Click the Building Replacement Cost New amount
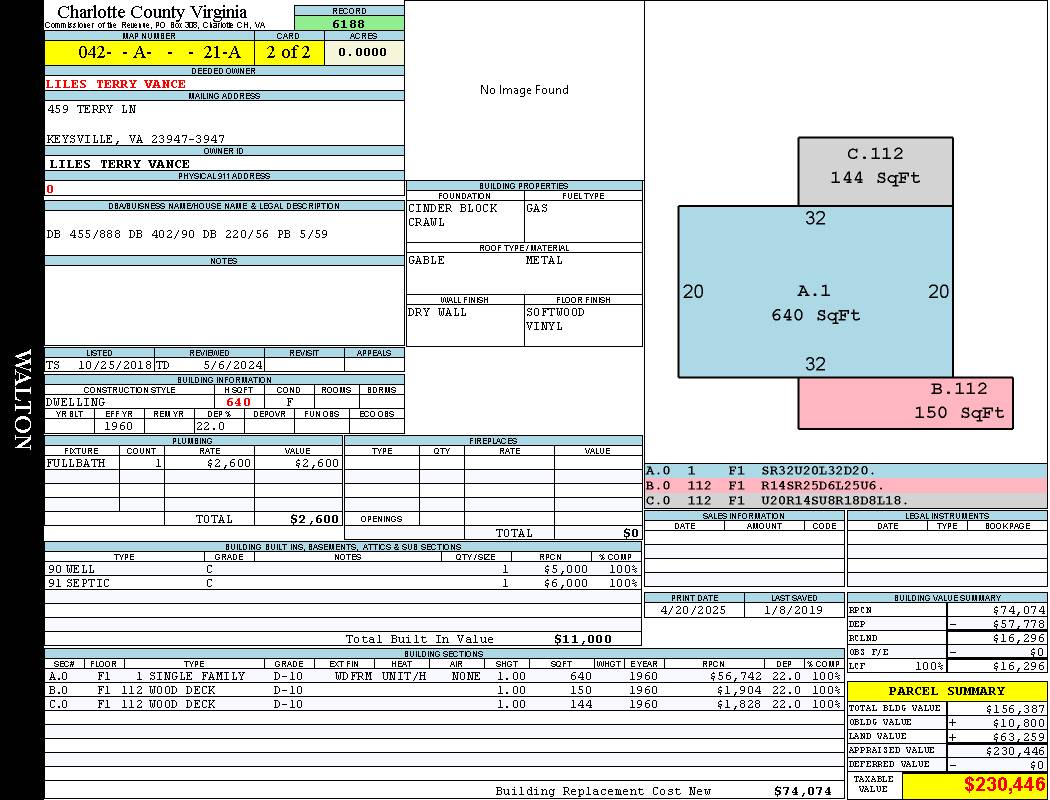This screenshot has width=1050, height=800. tap(802, 791)
